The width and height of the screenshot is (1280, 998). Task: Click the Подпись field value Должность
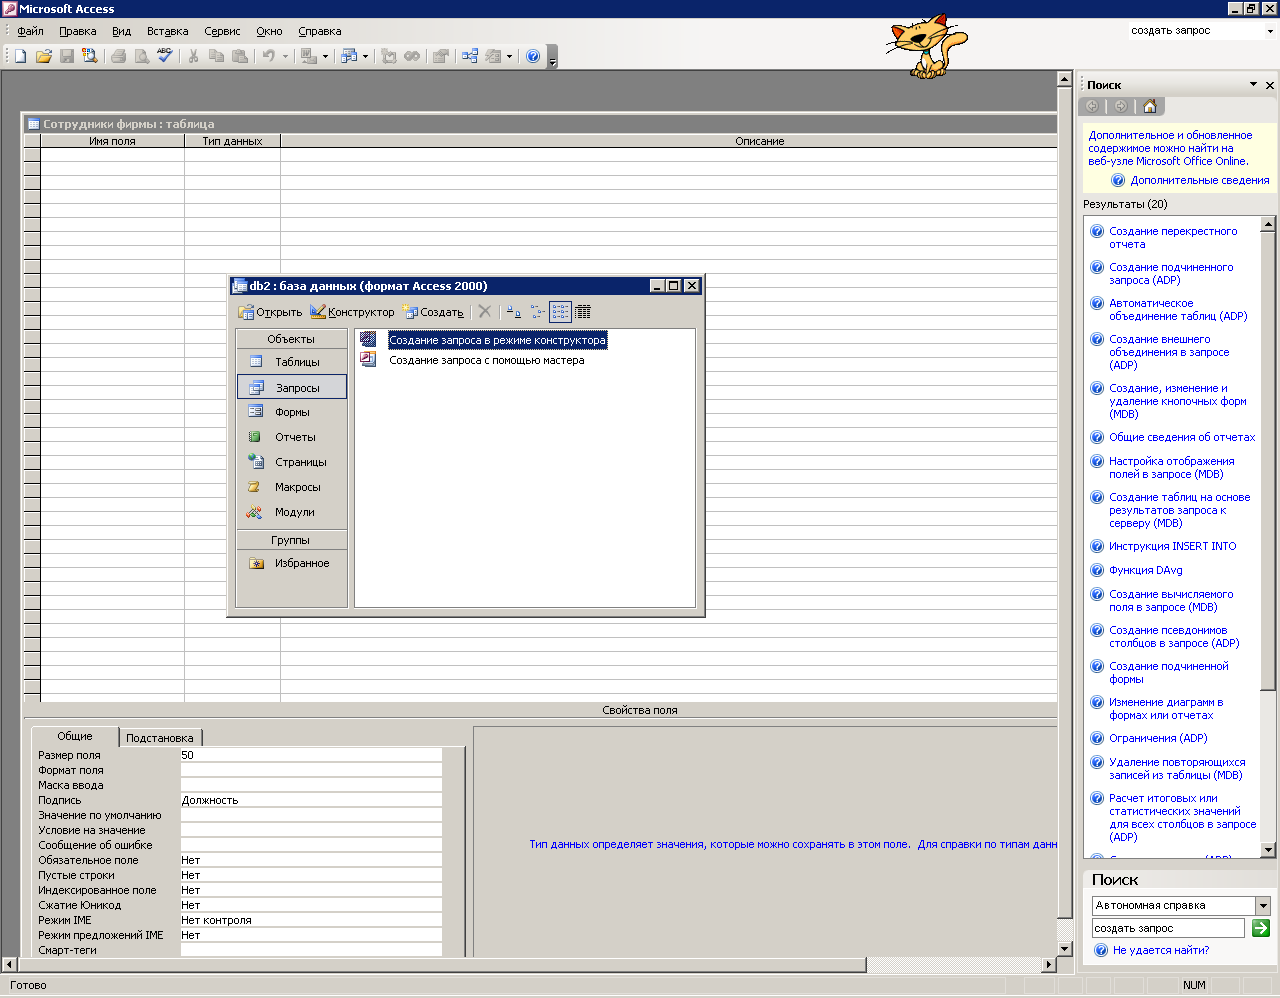(311, 800)
